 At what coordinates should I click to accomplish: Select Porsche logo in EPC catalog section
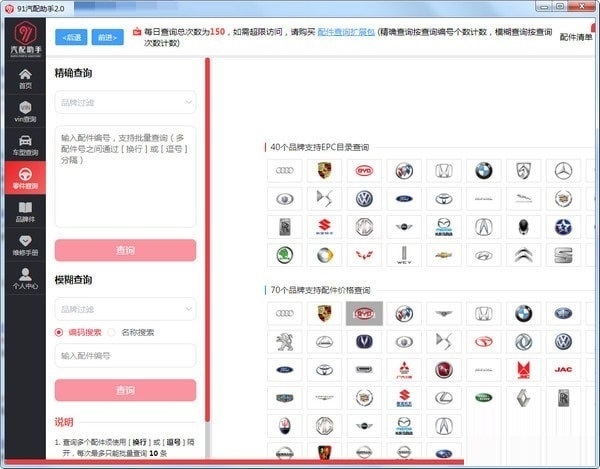click(x=324, y=171)
